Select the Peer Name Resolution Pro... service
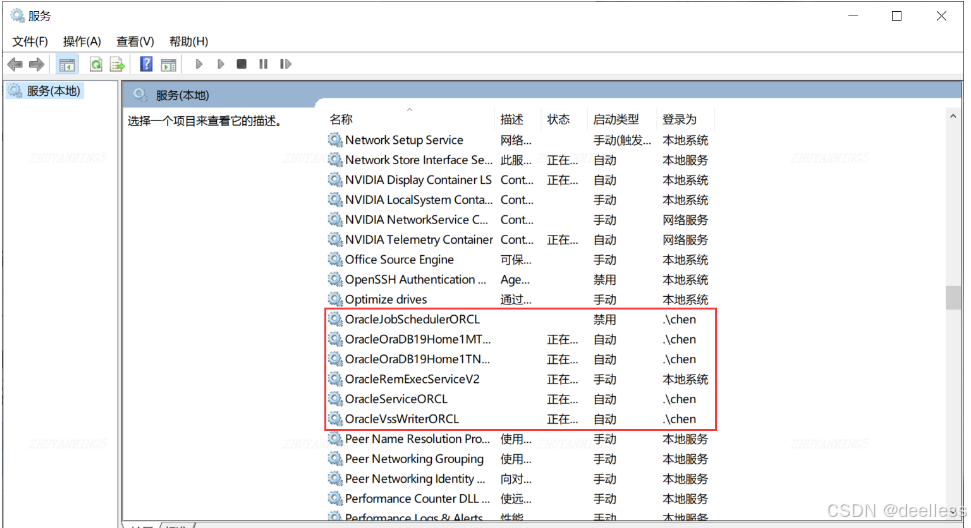971x528 pixels. (417, 439)
